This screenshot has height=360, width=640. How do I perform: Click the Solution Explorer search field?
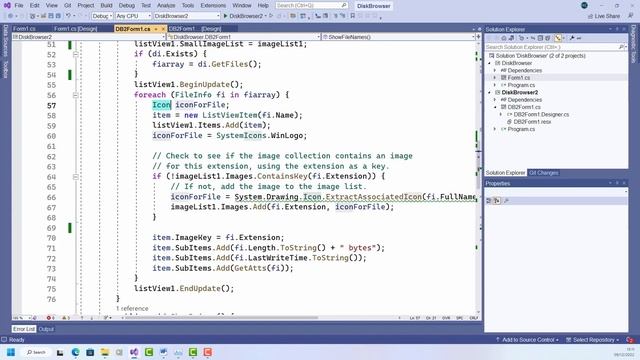click(x=556, y=47)
